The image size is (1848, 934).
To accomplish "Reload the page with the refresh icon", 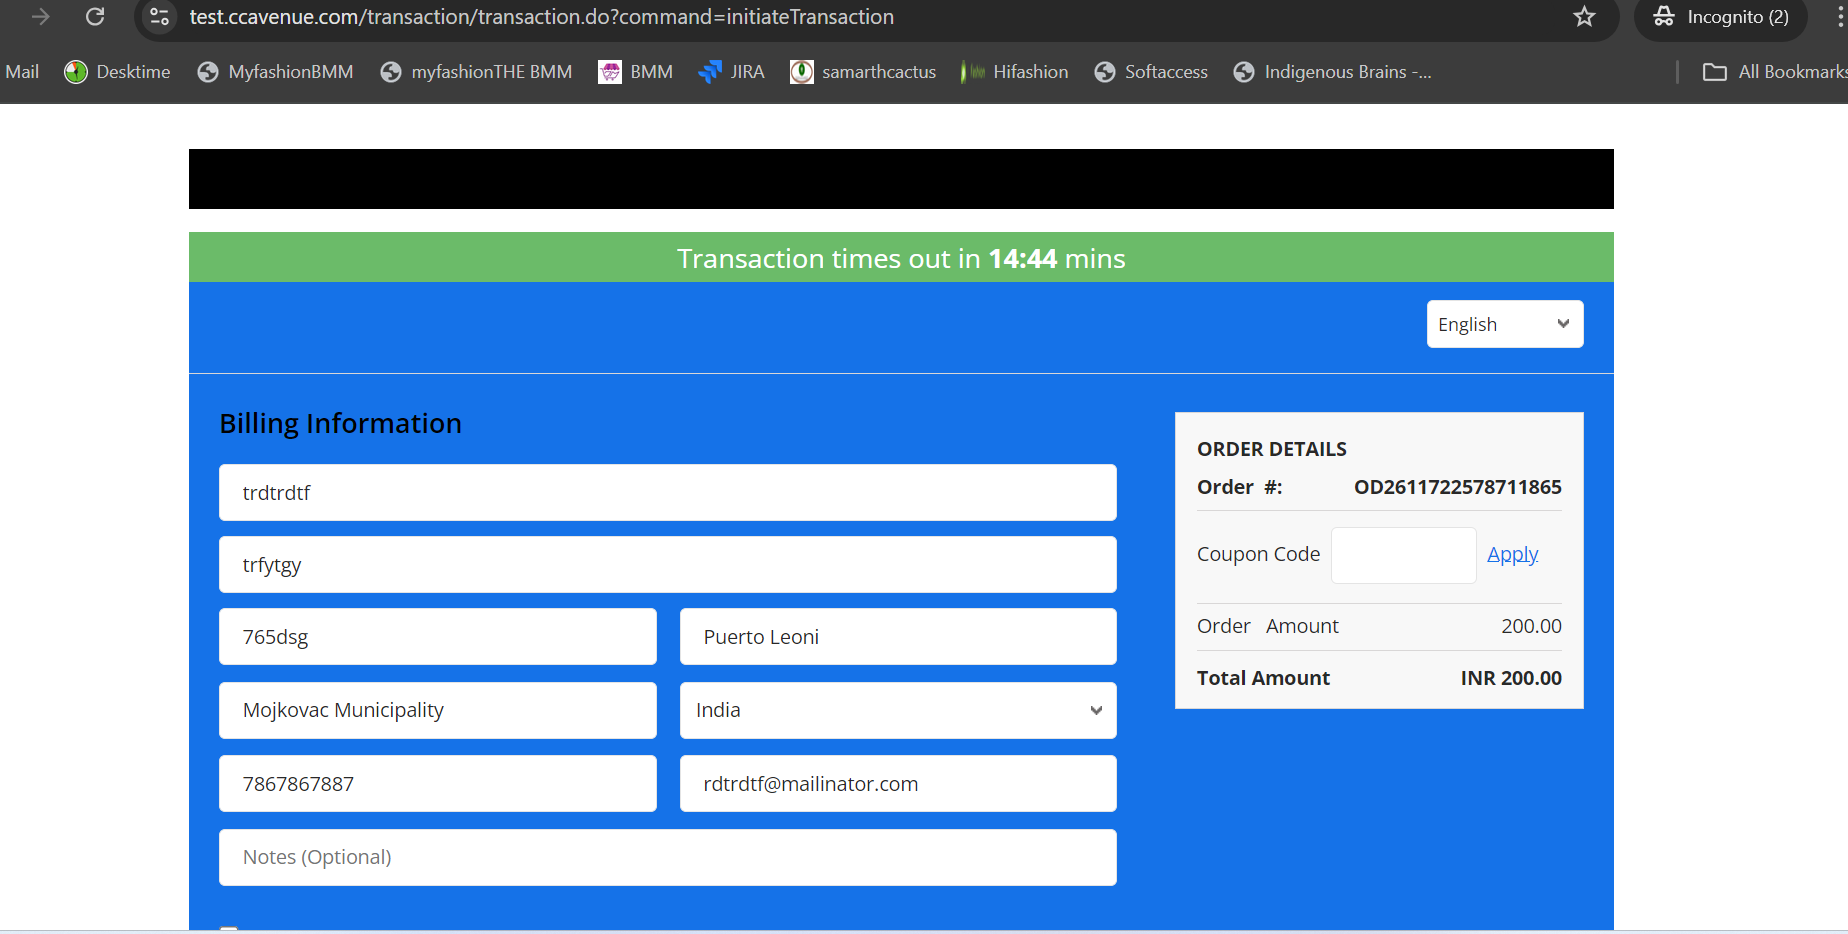I will [x=95, y=17].
